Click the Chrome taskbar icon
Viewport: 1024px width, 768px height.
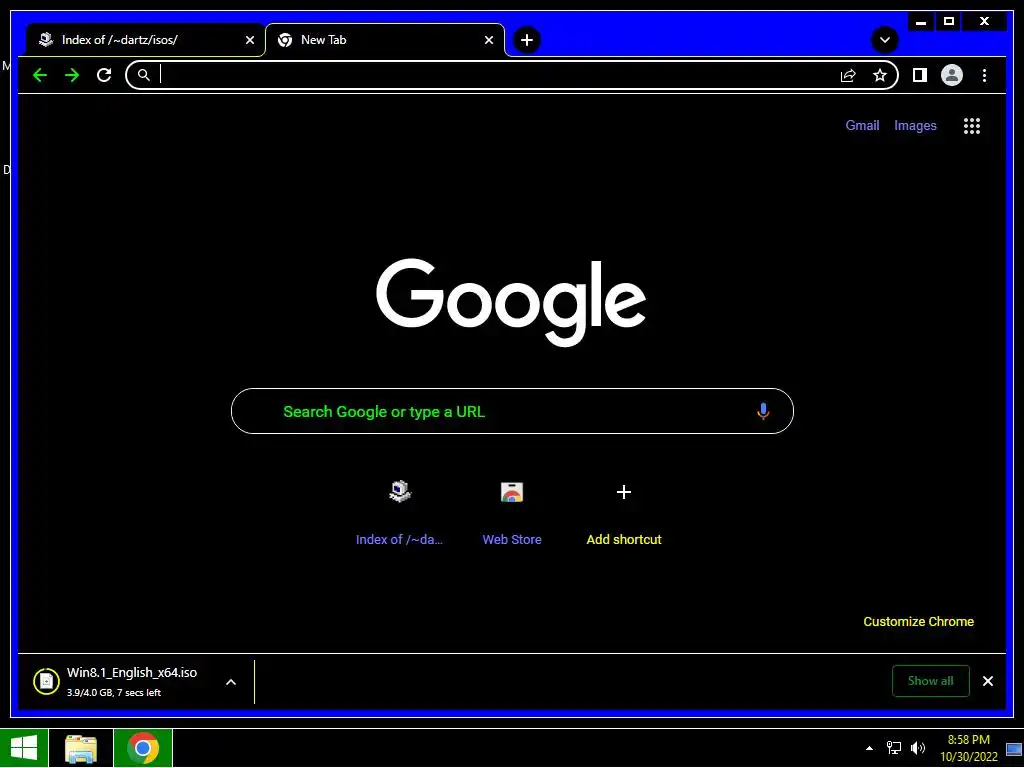point(143,748)
